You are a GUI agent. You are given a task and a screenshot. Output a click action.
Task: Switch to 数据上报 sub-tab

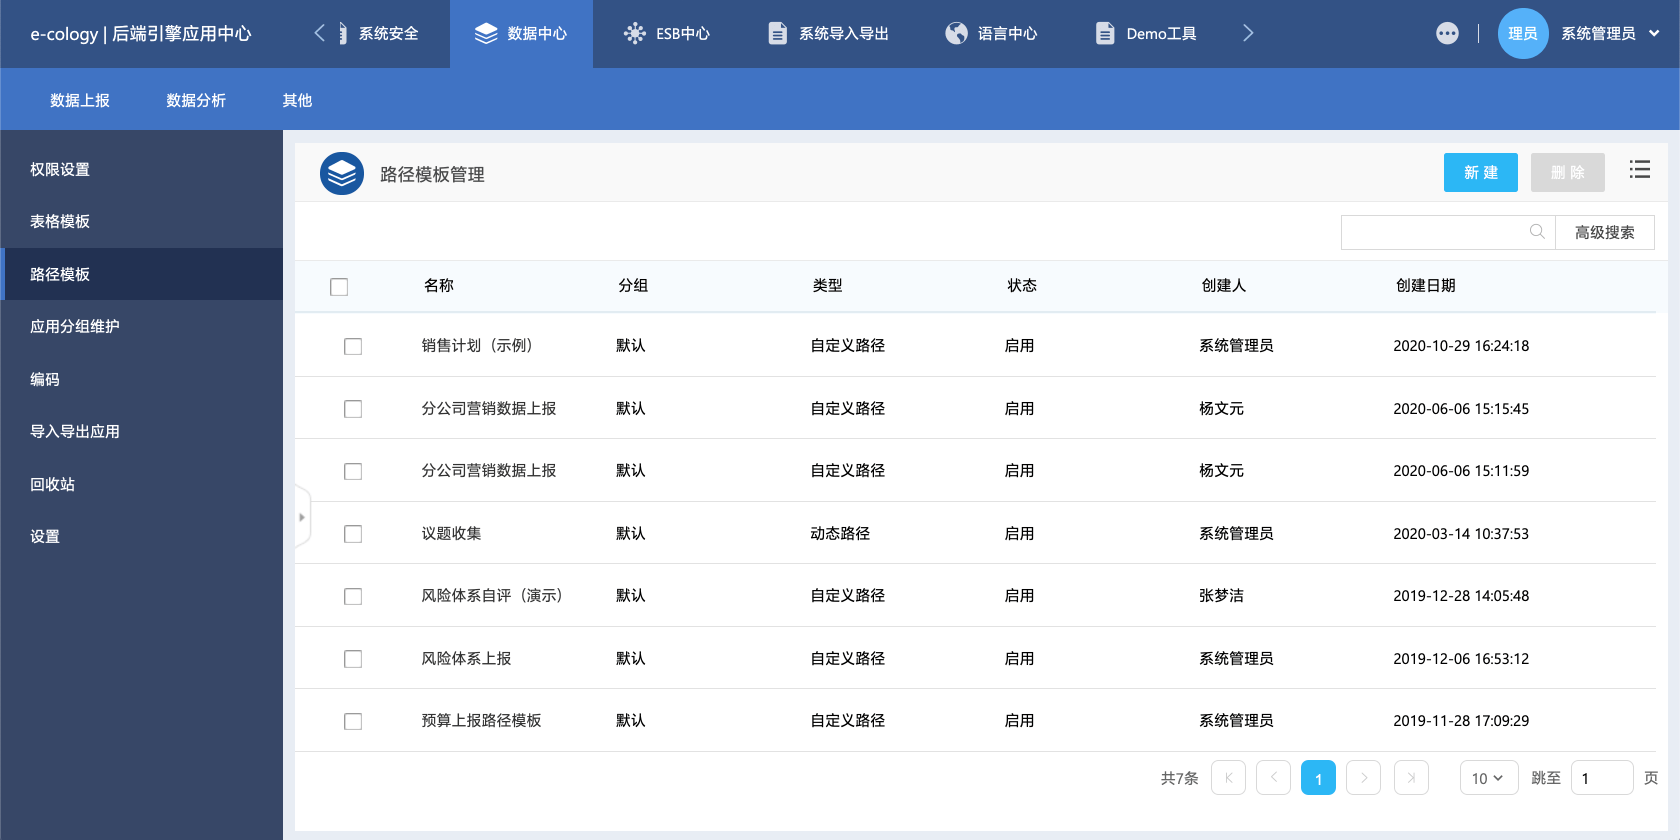coord(80,100)
